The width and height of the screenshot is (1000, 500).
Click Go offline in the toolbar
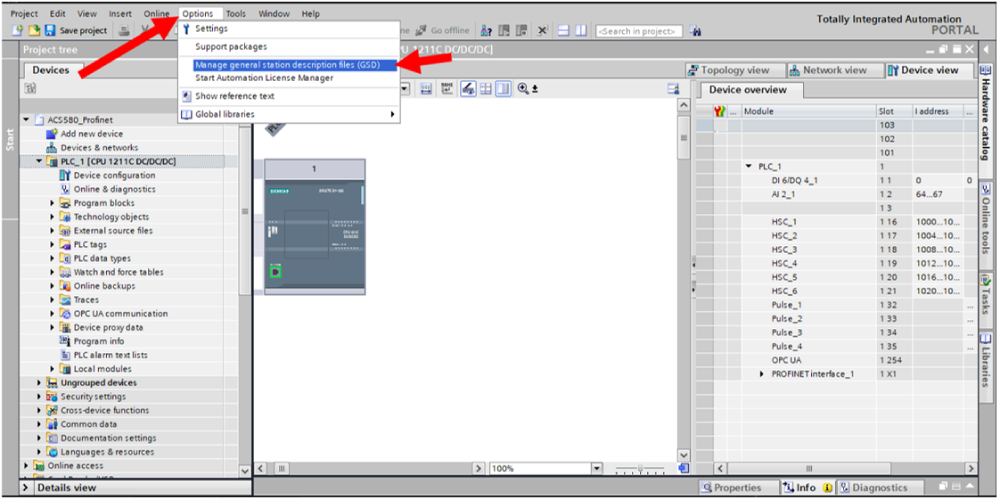443,30
